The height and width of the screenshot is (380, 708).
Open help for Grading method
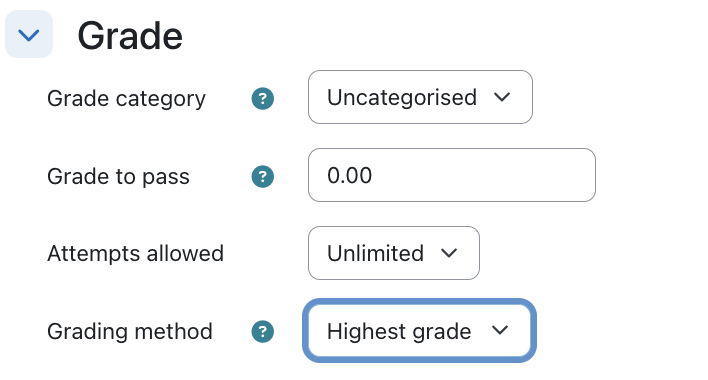[263, 332]
